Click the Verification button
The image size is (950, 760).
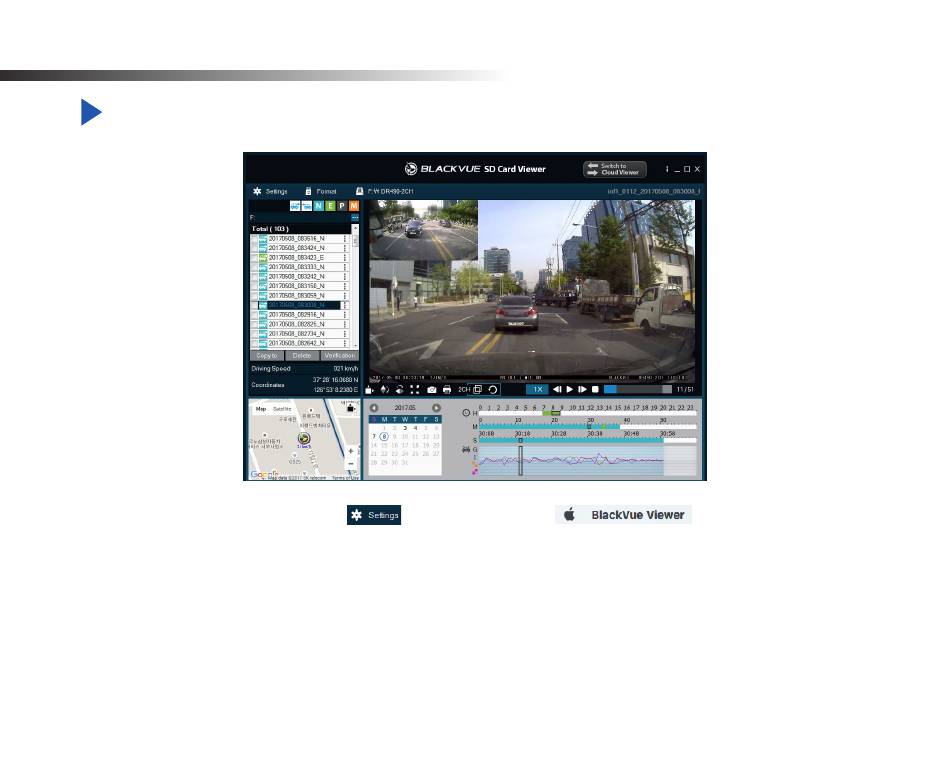[x=340, y=356]
